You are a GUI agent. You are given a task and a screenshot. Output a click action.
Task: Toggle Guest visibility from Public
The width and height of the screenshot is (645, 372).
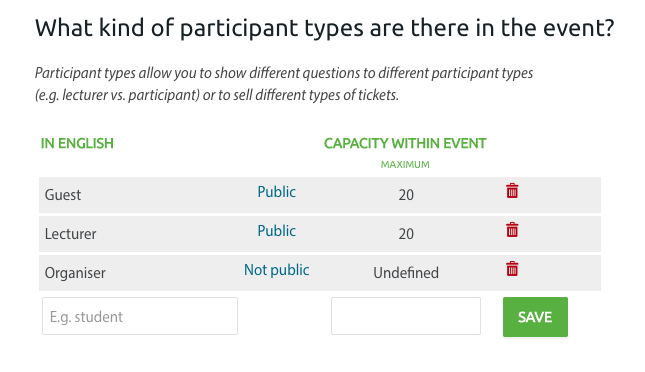click(x=276, y=192)
